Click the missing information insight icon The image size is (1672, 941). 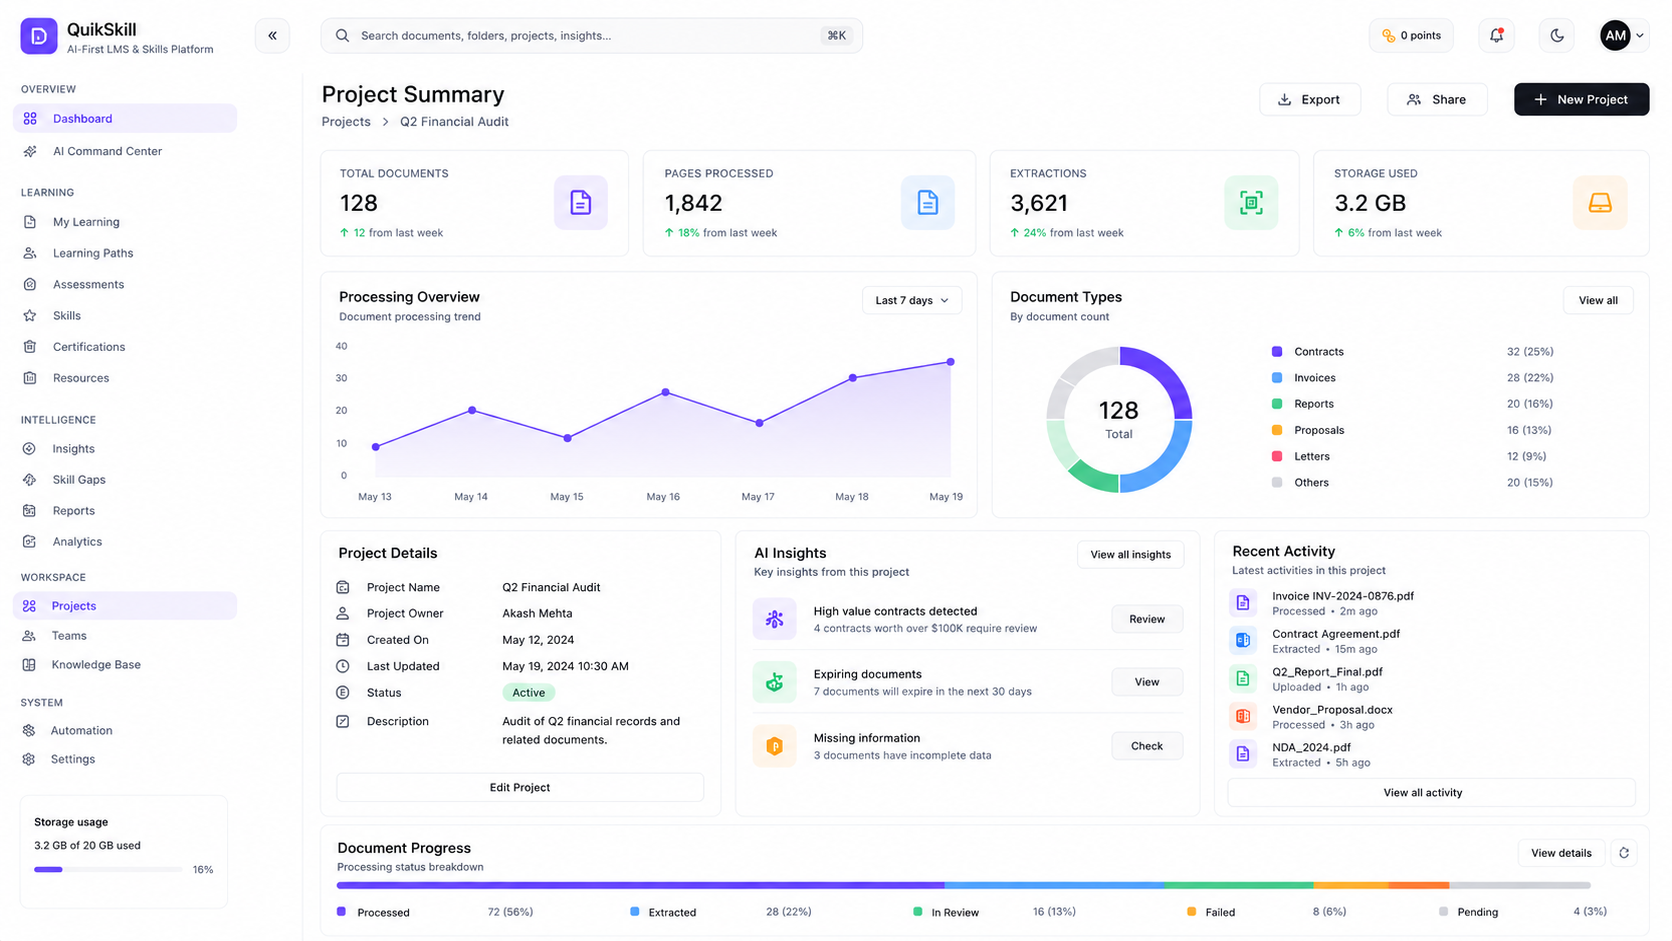(x=775, y=746)
